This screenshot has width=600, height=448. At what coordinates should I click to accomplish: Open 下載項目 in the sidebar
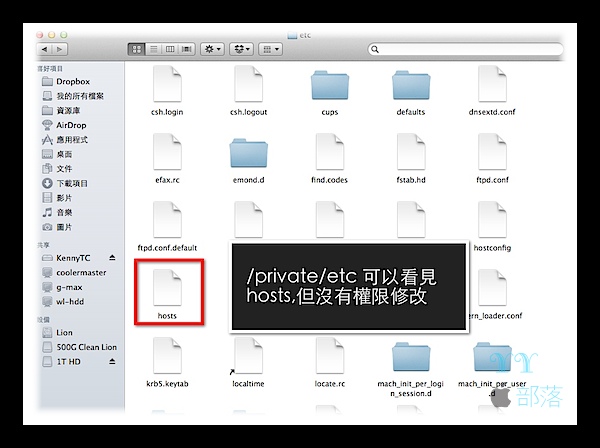64,183
